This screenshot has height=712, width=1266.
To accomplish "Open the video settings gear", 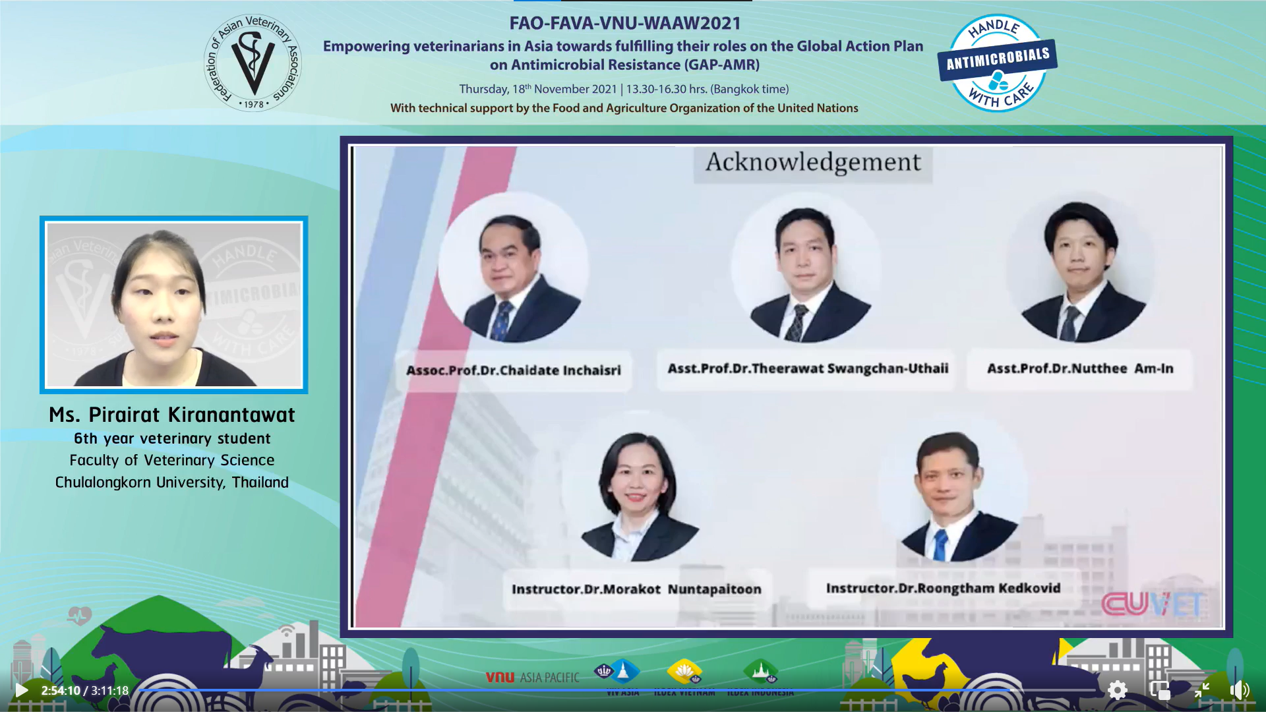I will (1117, 689).
